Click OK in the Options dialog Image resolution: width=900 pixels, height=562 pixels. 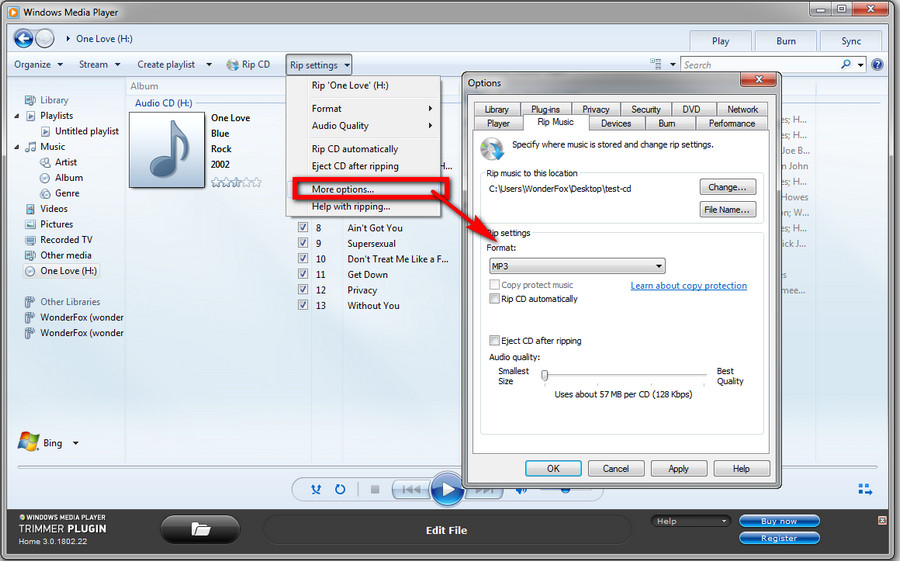pyautogui.click(x=553, y=468)
